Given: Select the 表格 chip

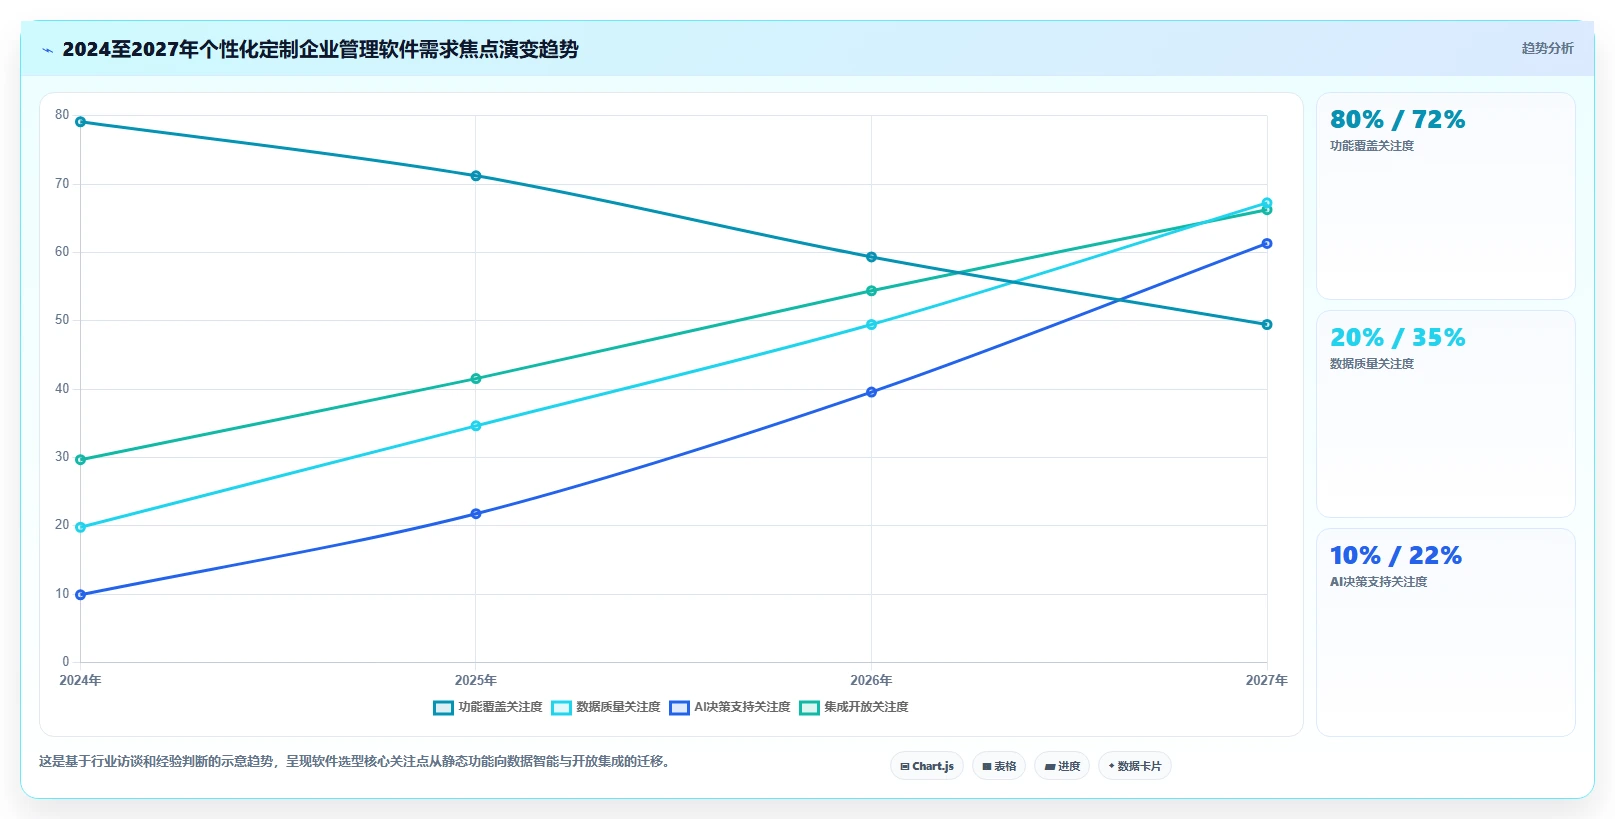Looking at the screenshot, I should (x=999, y=766).
